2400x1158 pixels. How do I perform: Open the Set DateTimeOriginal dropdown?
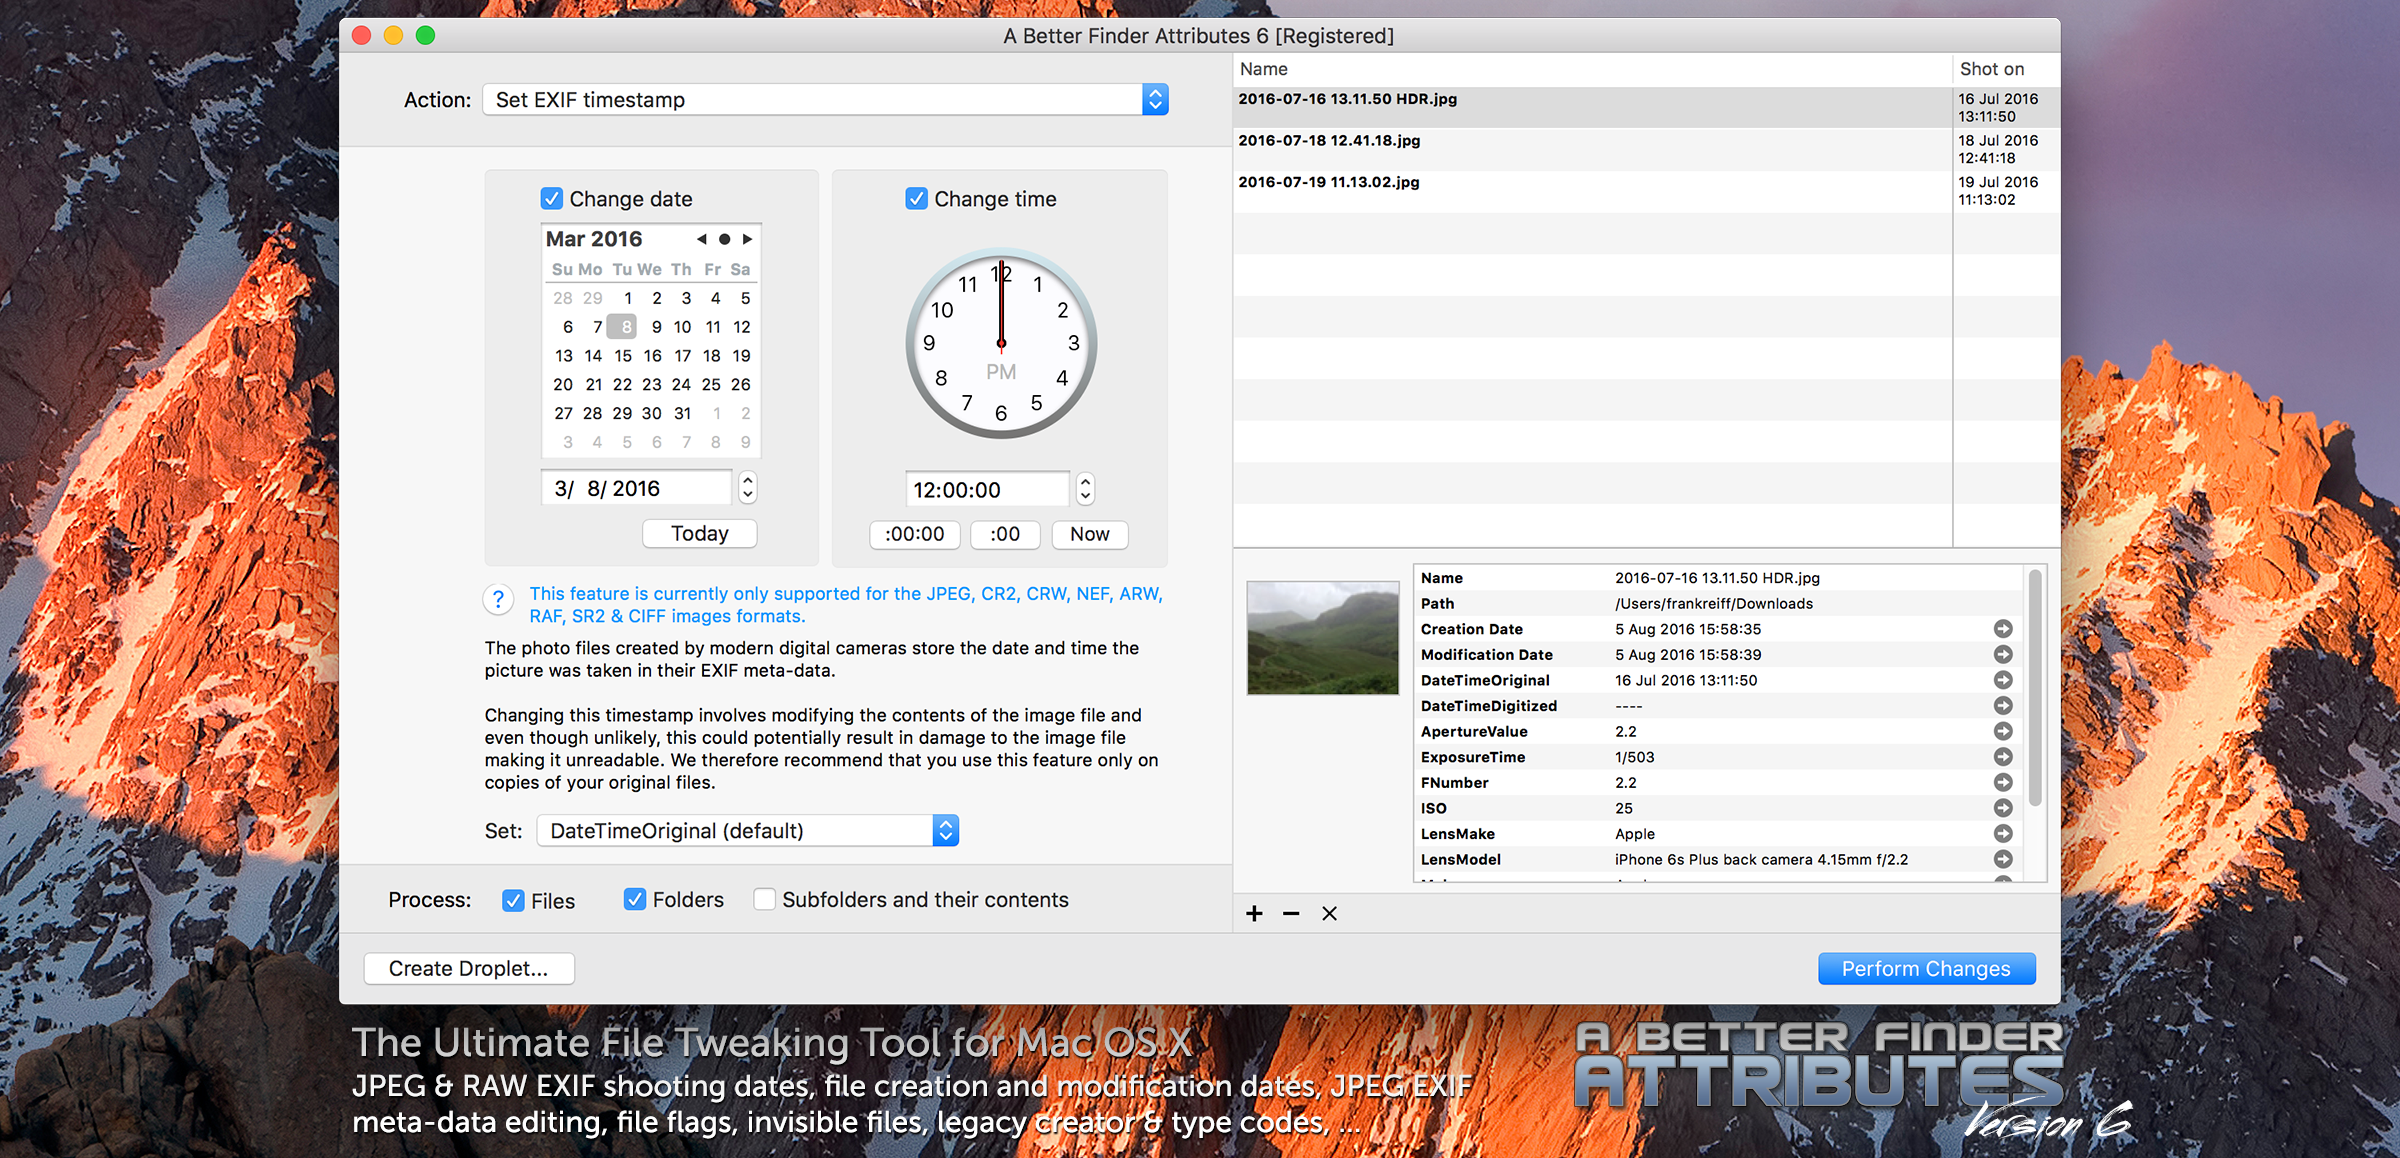(x=747, y=830)
